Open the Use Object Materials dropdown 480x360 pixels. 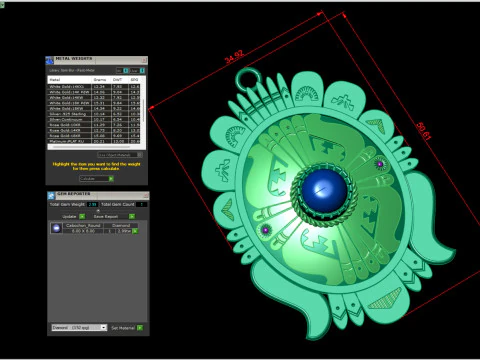[120, 155]
